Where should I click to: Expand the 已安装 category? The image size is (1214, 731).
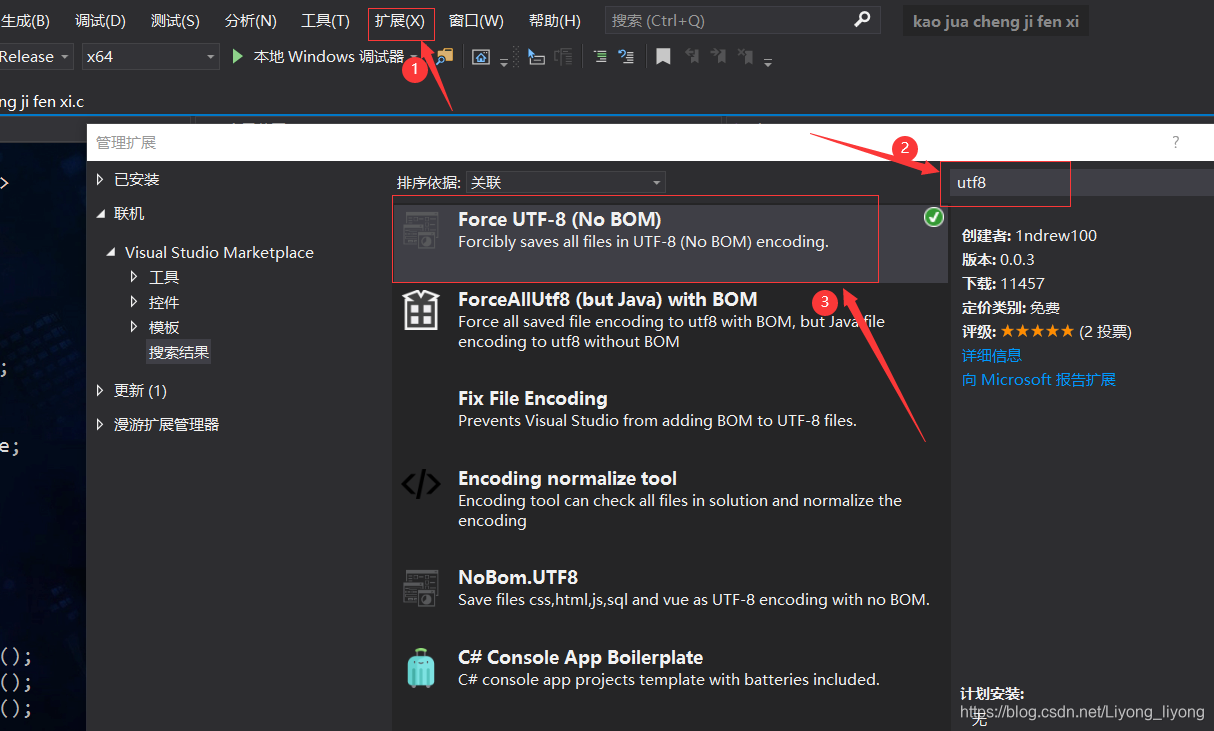(100, 179)
